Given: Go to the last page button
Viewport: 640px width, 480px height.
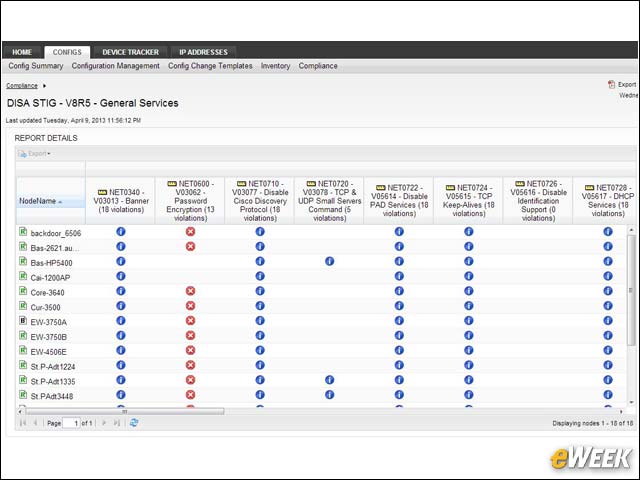Looking at the screenshot, I should pyautogui.click(x=117, y=423).
